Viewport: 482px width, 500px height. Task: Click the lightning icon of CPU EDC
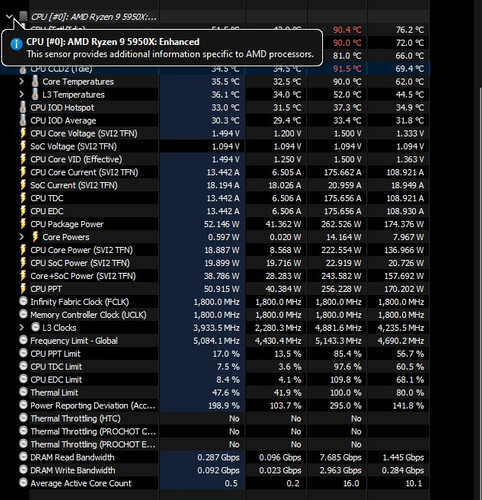pyautogui.click(x=23, y=211)
